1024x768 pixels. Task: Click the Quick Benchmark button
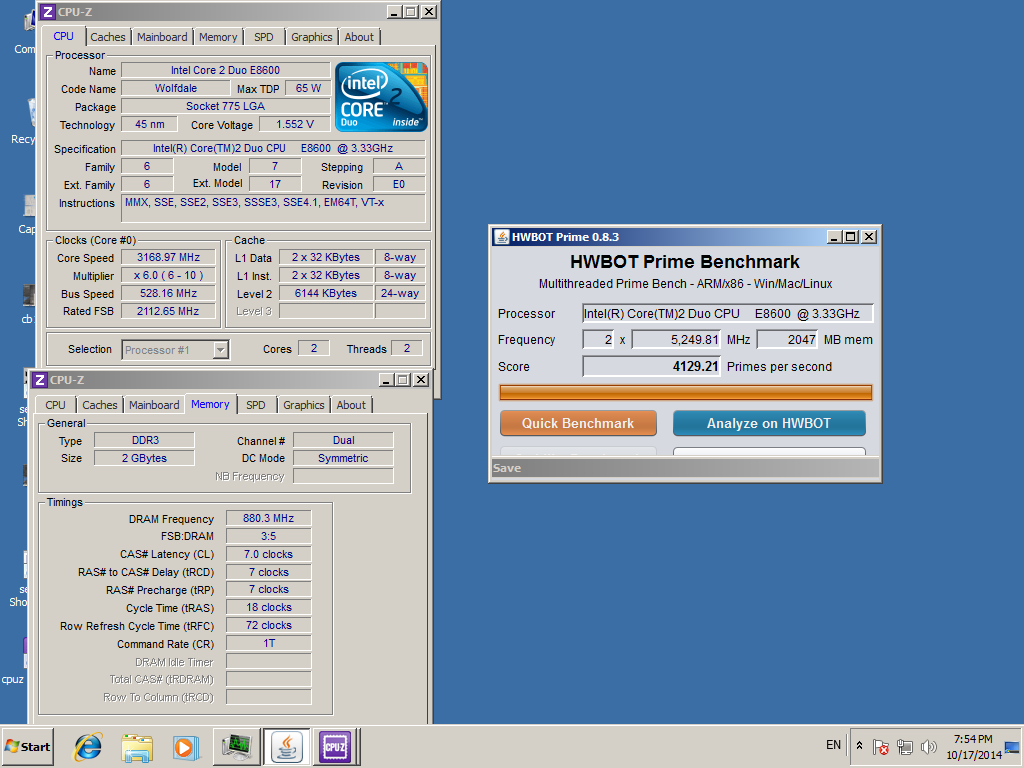pyautogui.click(x=578, y=423)
